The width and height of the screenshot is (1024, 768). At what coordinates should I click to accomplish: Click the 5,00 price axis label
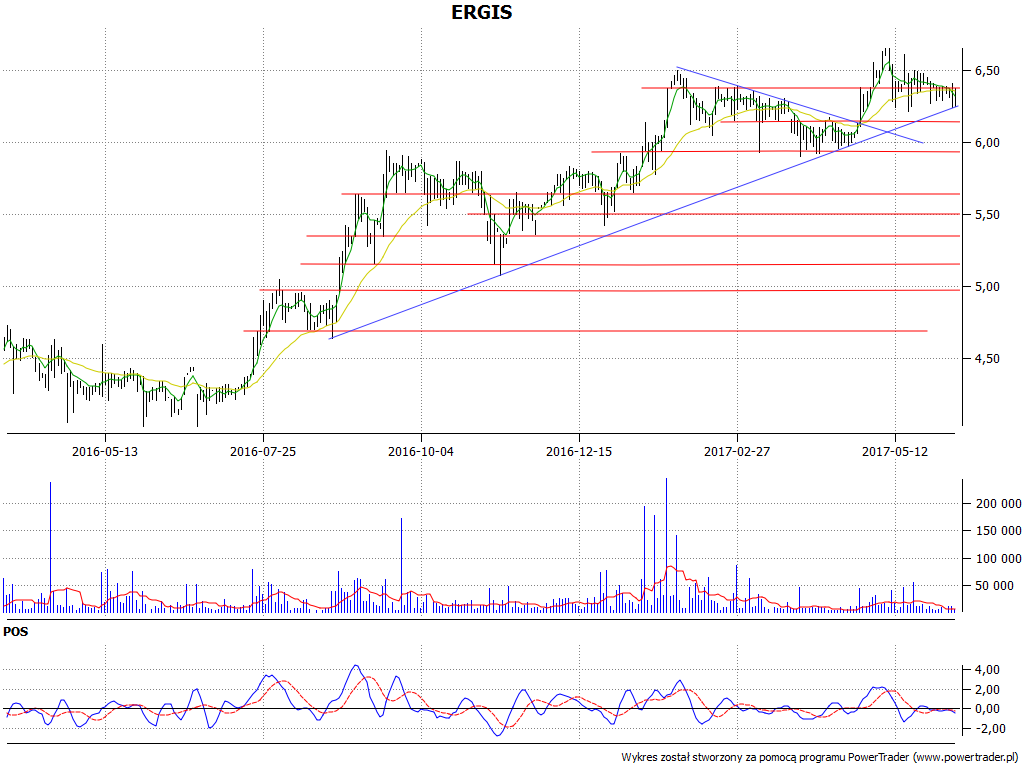coord(987,286)
